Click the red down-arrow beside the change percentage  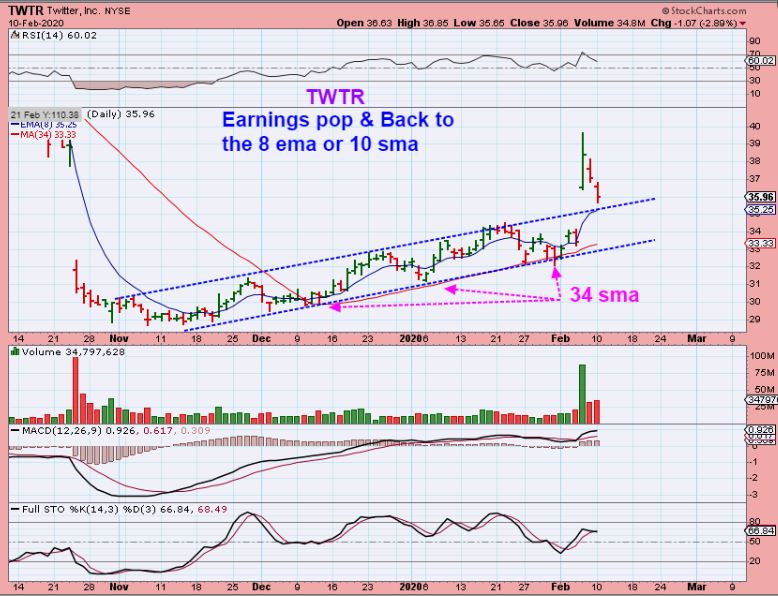tap(742, 23)
